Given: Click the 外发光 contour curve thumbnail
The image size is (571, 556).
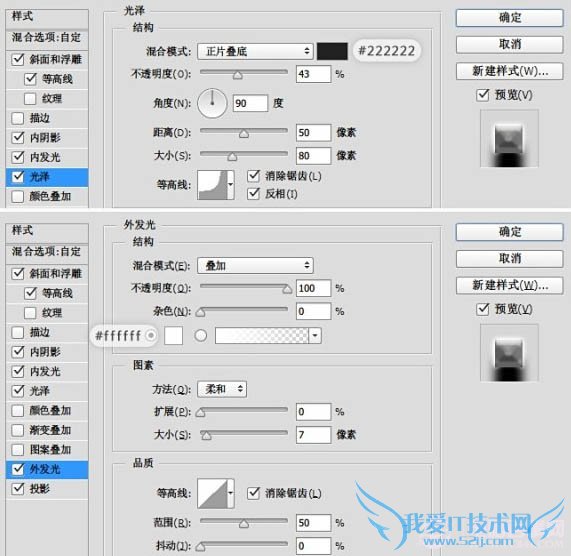Looking at the screenshot, I should click(213, 493).
